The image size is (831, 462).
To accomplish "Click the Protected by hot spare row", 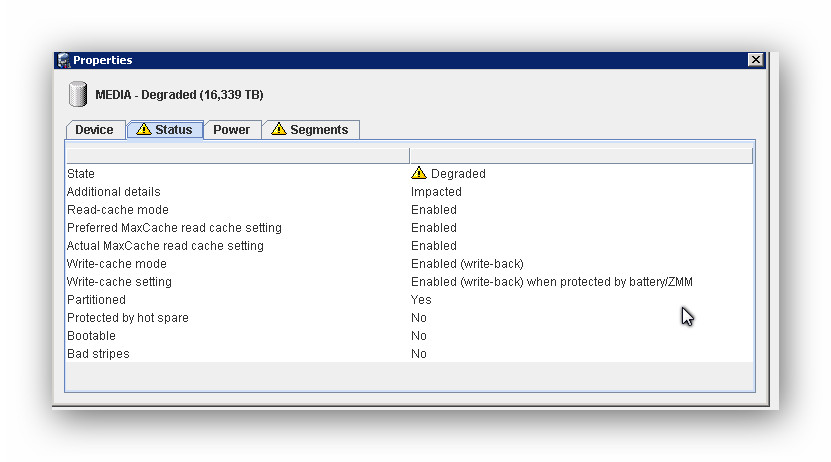I will click(127, 318).
